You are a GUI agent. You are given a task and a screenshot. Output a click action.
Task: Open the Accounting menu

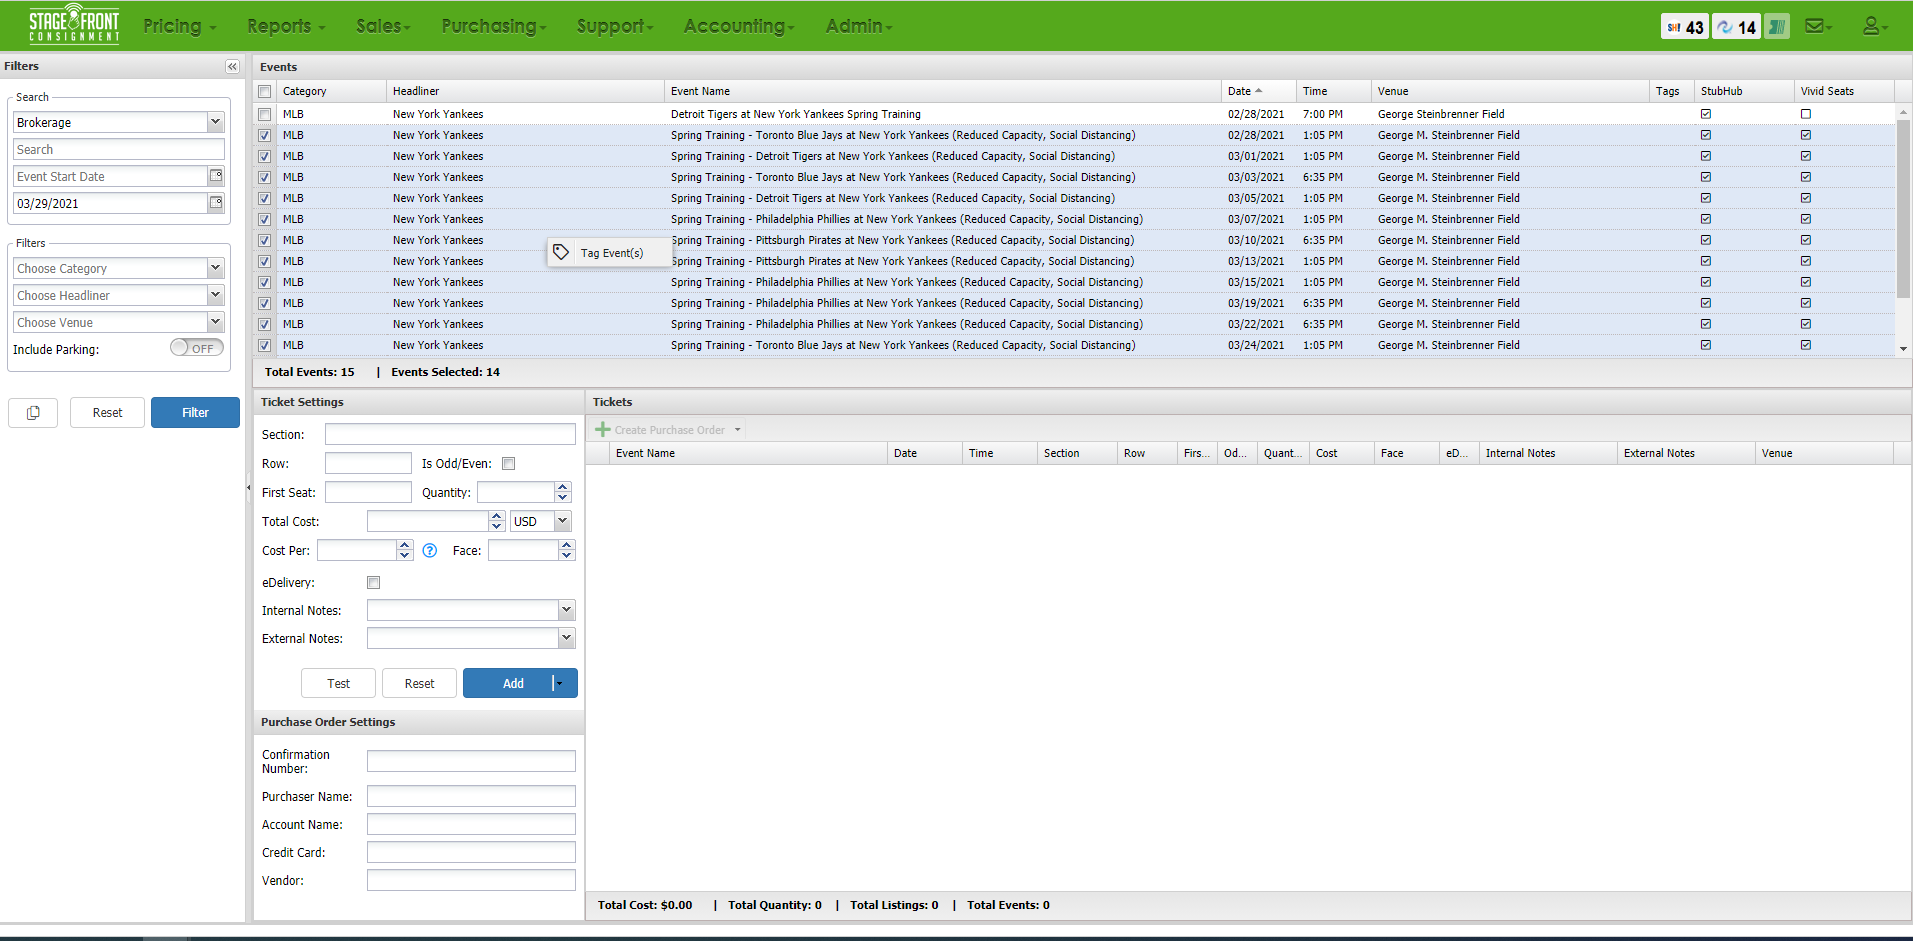pyautogui.click(x=739, y=26)
